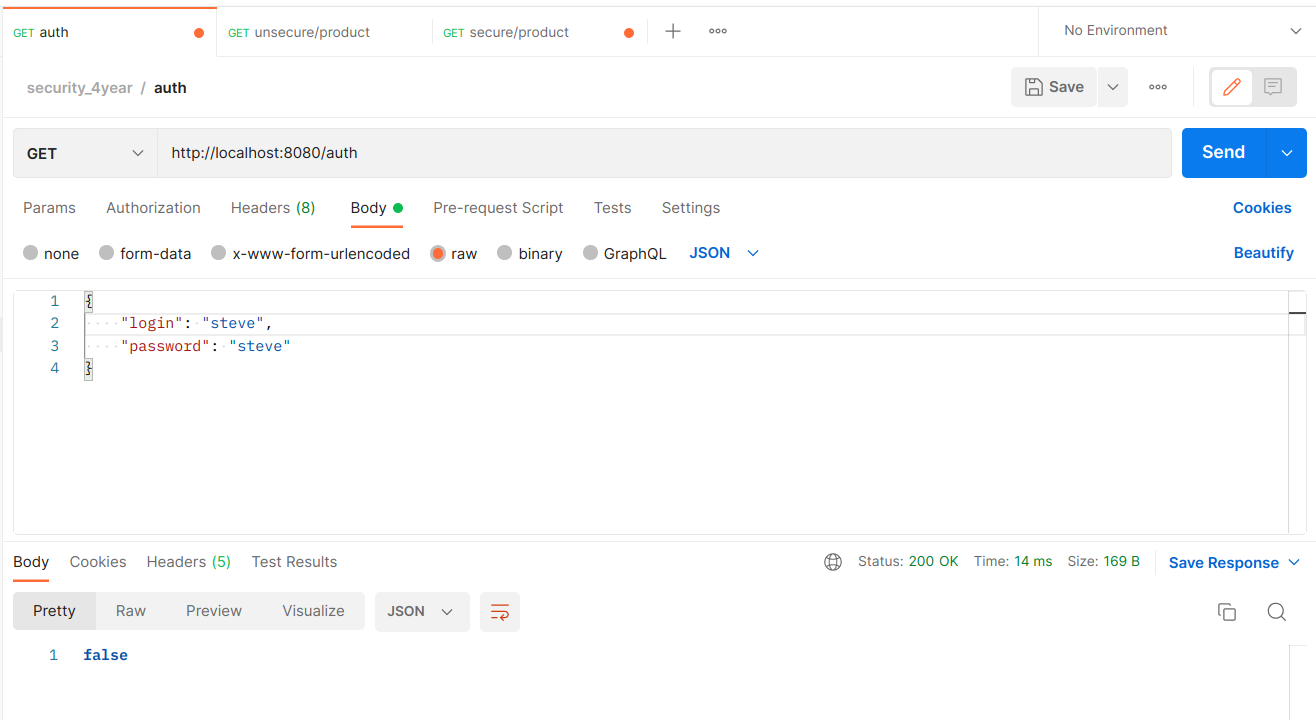This screenshot has width=1316, height=720.
Task: Open the JSON language dropdown
Action: coord(722,253)
